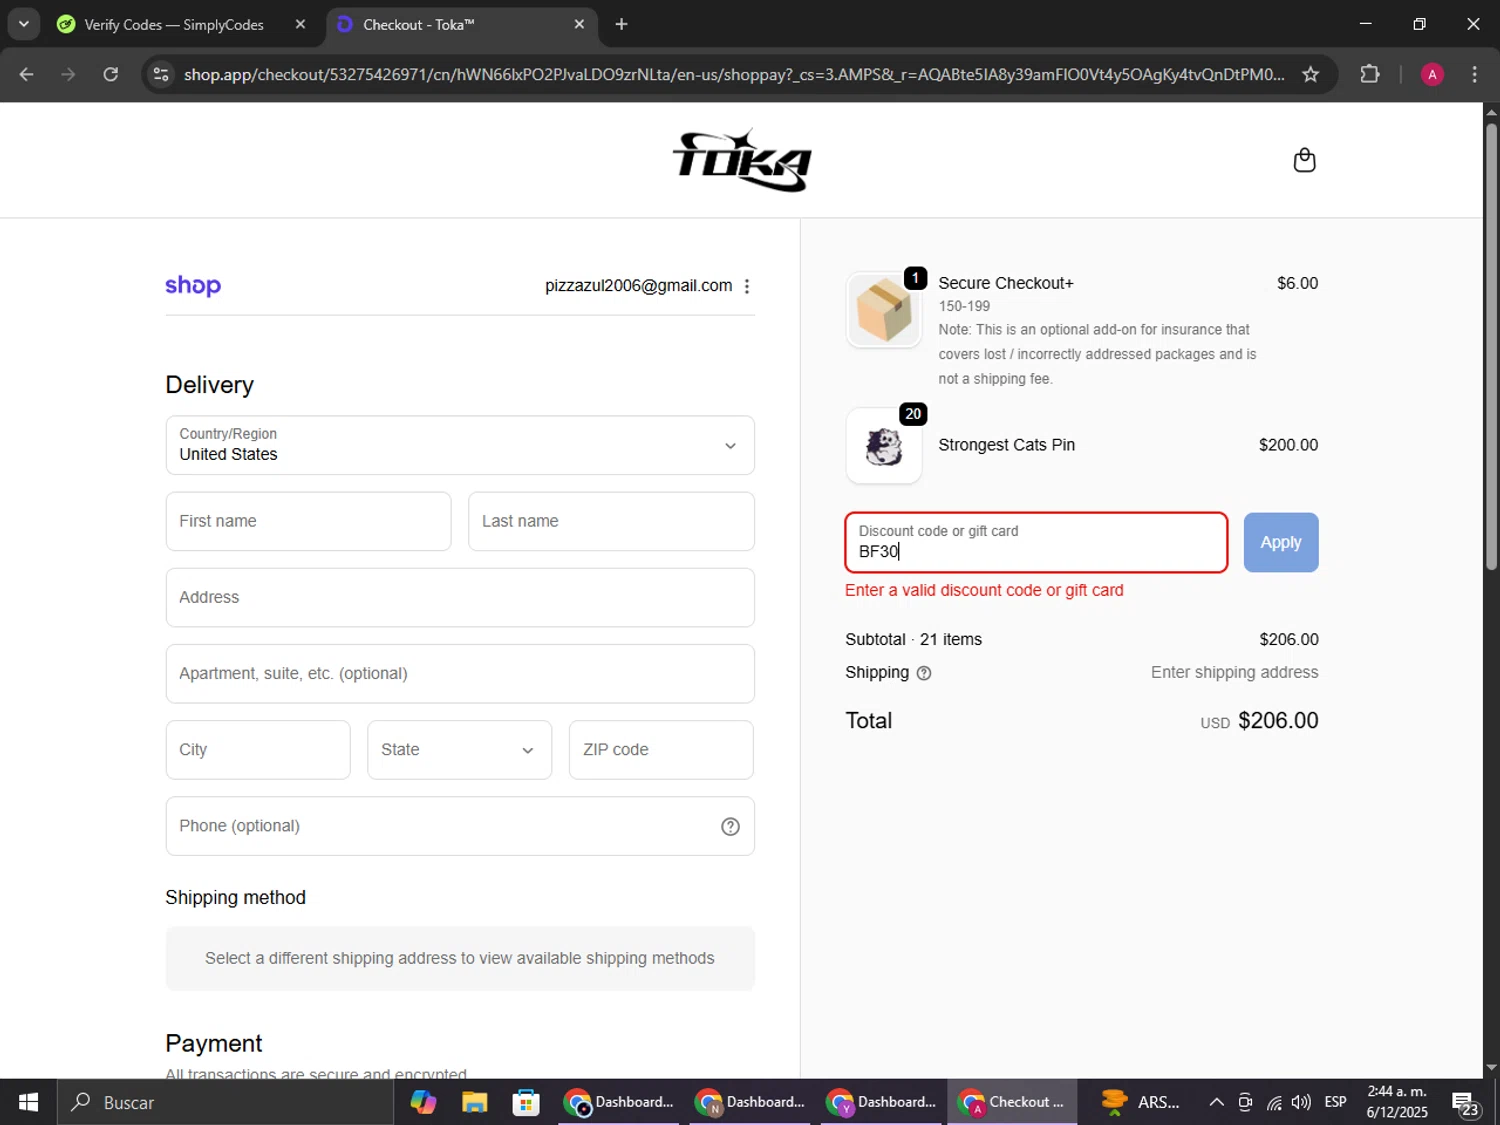This screenshot has width=1500, height=1125.
Task: Open the Chrome extensions puzzle icon
Action: coord(1370,74)
